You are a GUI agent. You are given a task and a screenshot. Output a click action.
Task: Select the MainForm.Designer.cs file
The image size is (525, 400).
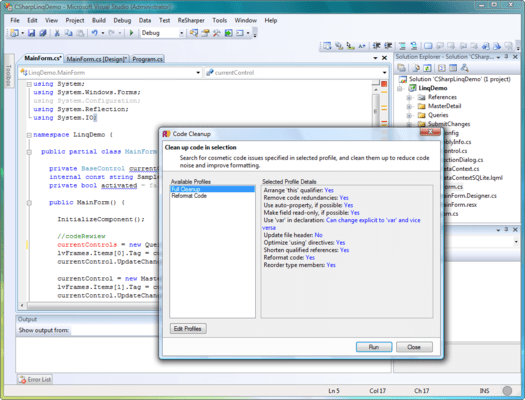pos(470,196)
